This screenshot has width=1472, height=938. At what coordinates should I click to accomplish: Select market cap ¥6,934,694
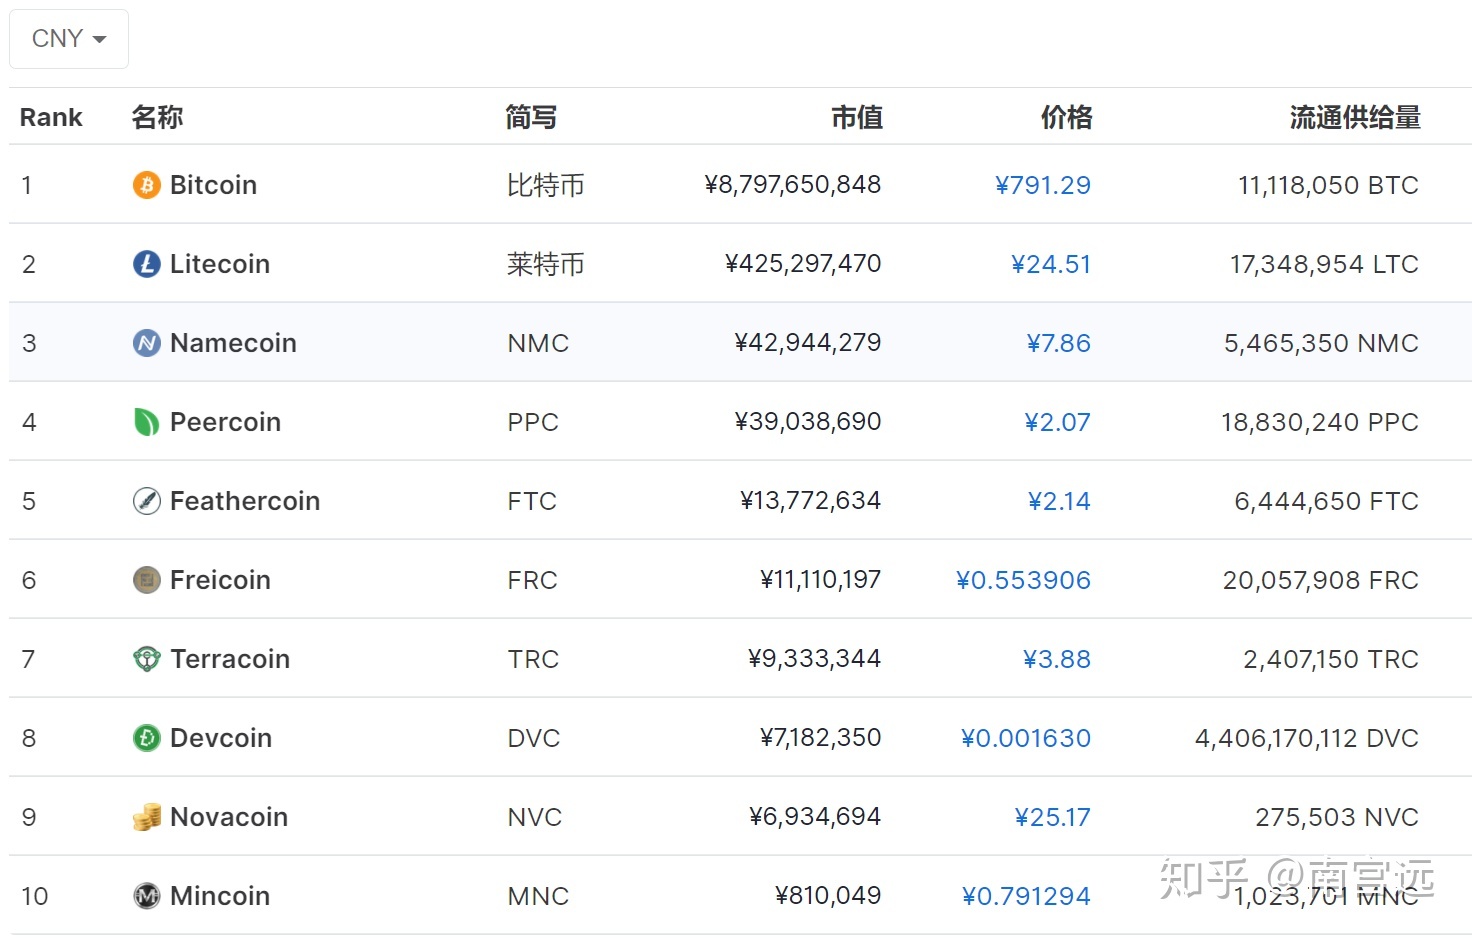coord(816,817)
